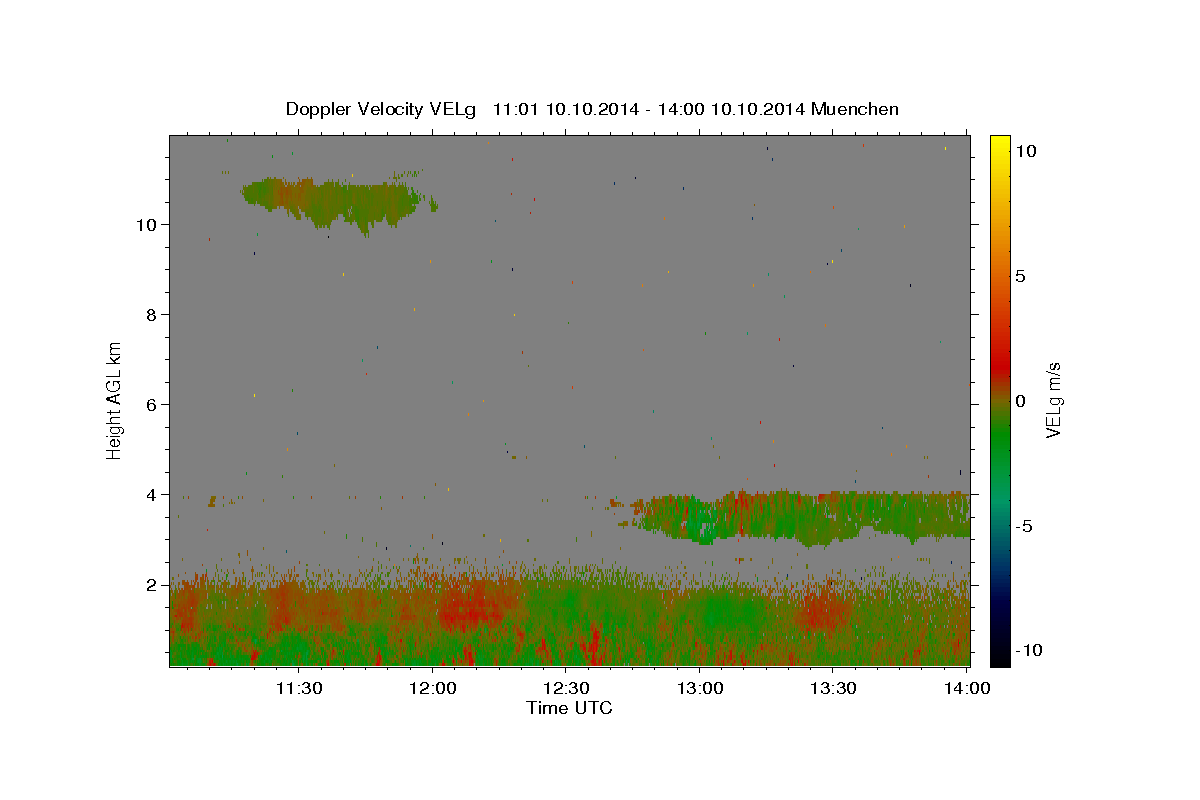This screenshot has width=1200, height=800.
Task: Click the red boundary-layer patch near 13:30
Action: (x=825, y=610)
